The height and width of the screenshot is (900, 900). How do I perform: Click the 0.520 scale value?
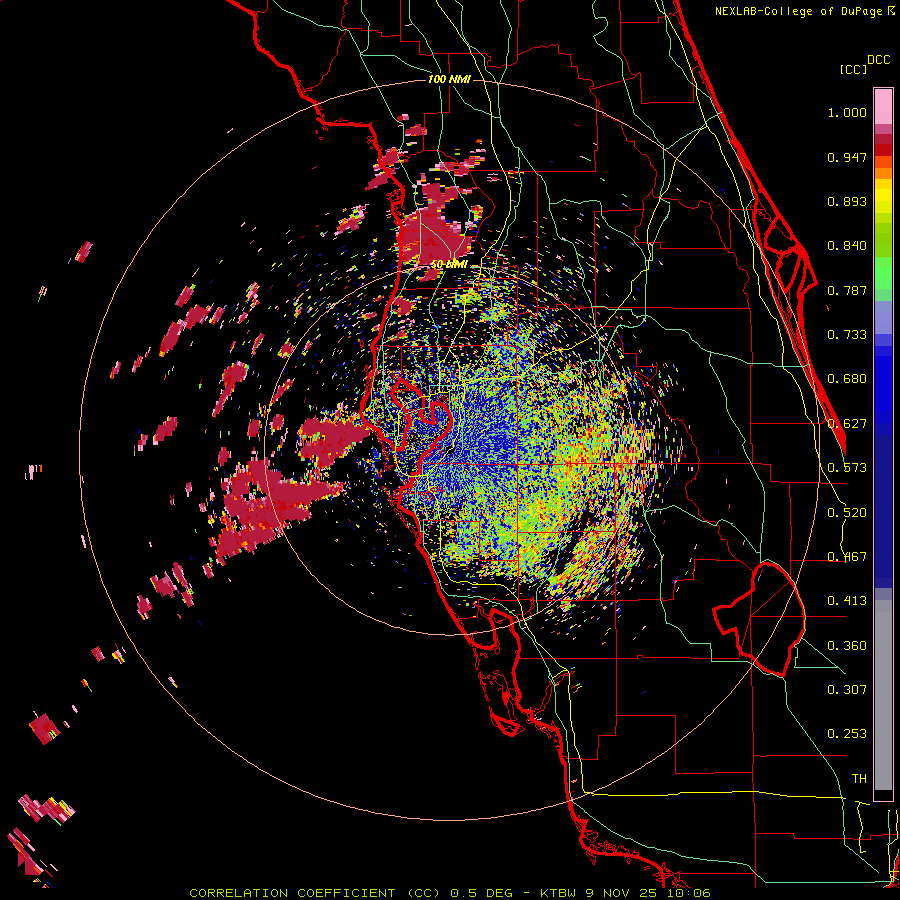[847, 513]
